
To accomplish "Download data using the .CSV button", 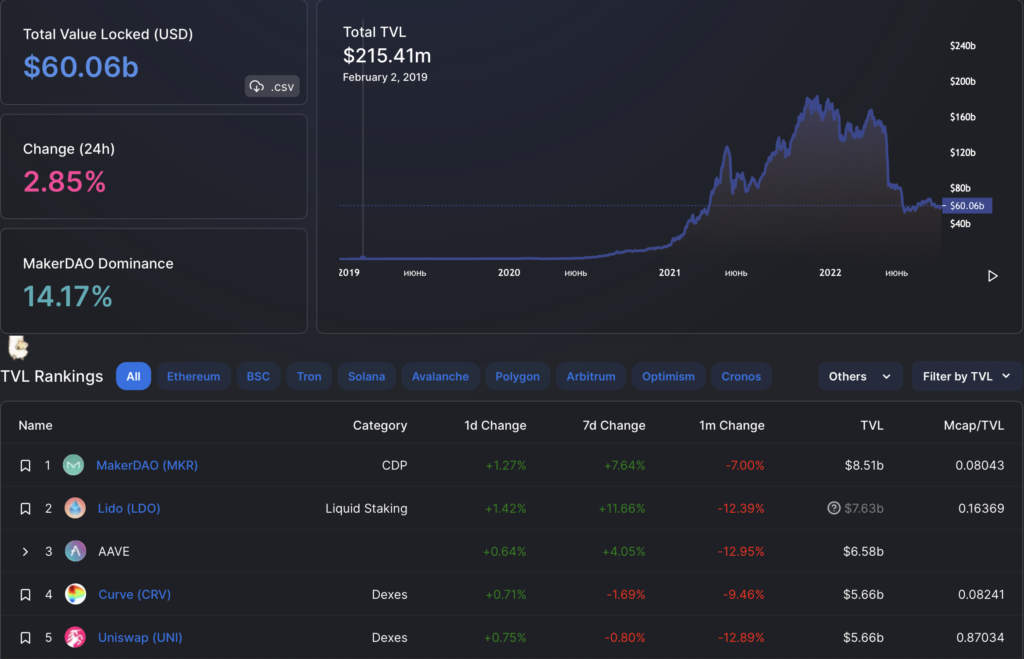I will (271, 86).
